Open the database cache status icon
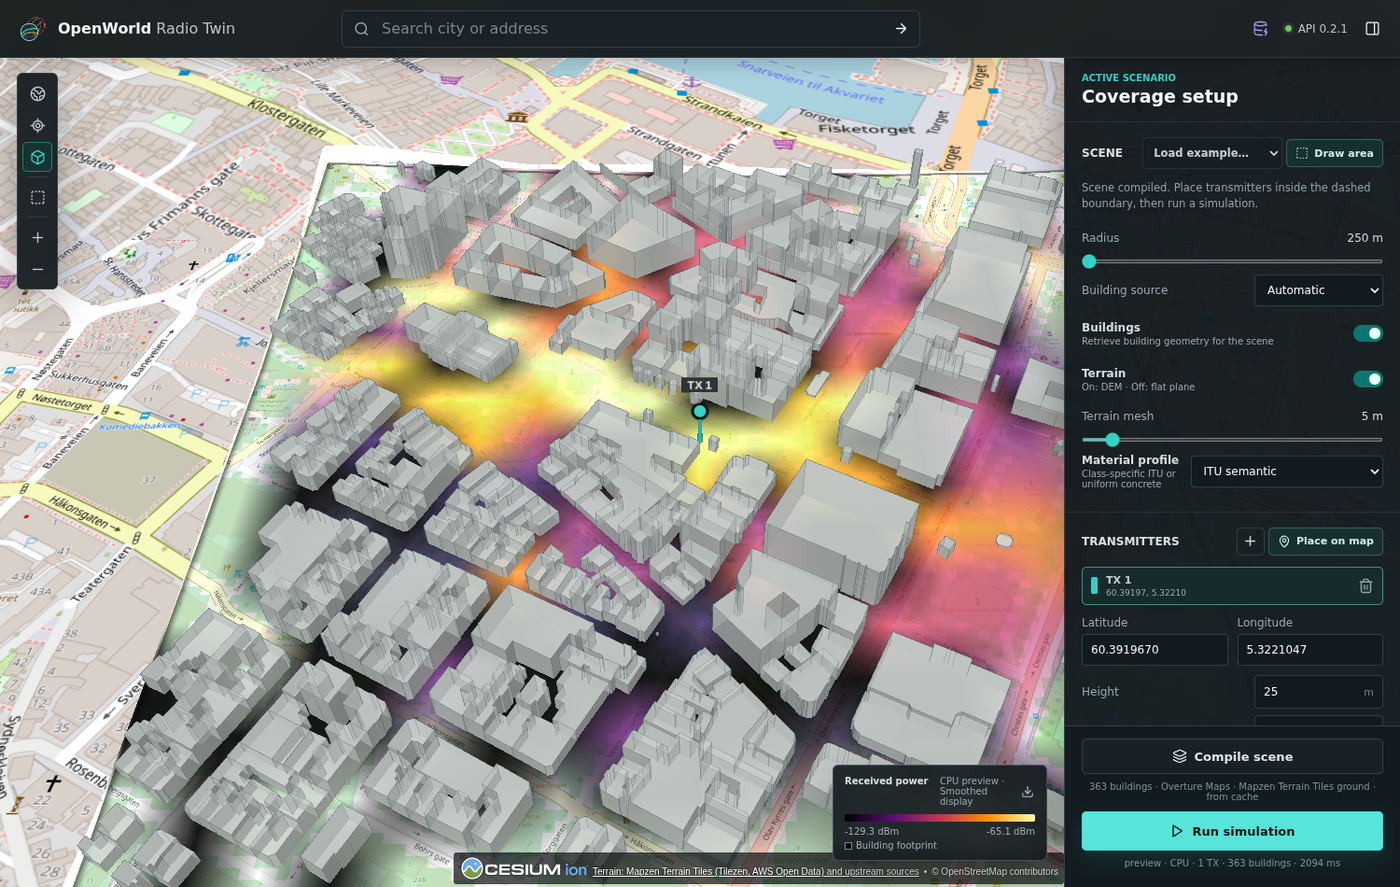The image size is (1400, 887). click(1261, 29)
